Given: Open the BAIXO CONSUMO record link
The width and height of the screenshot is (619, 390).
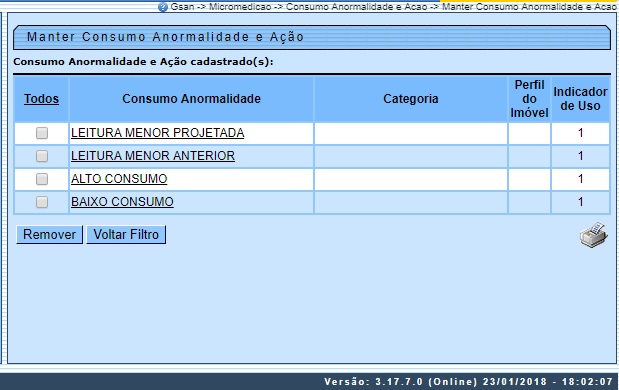Looking at the screenshot, I should (x=122, y=201).
